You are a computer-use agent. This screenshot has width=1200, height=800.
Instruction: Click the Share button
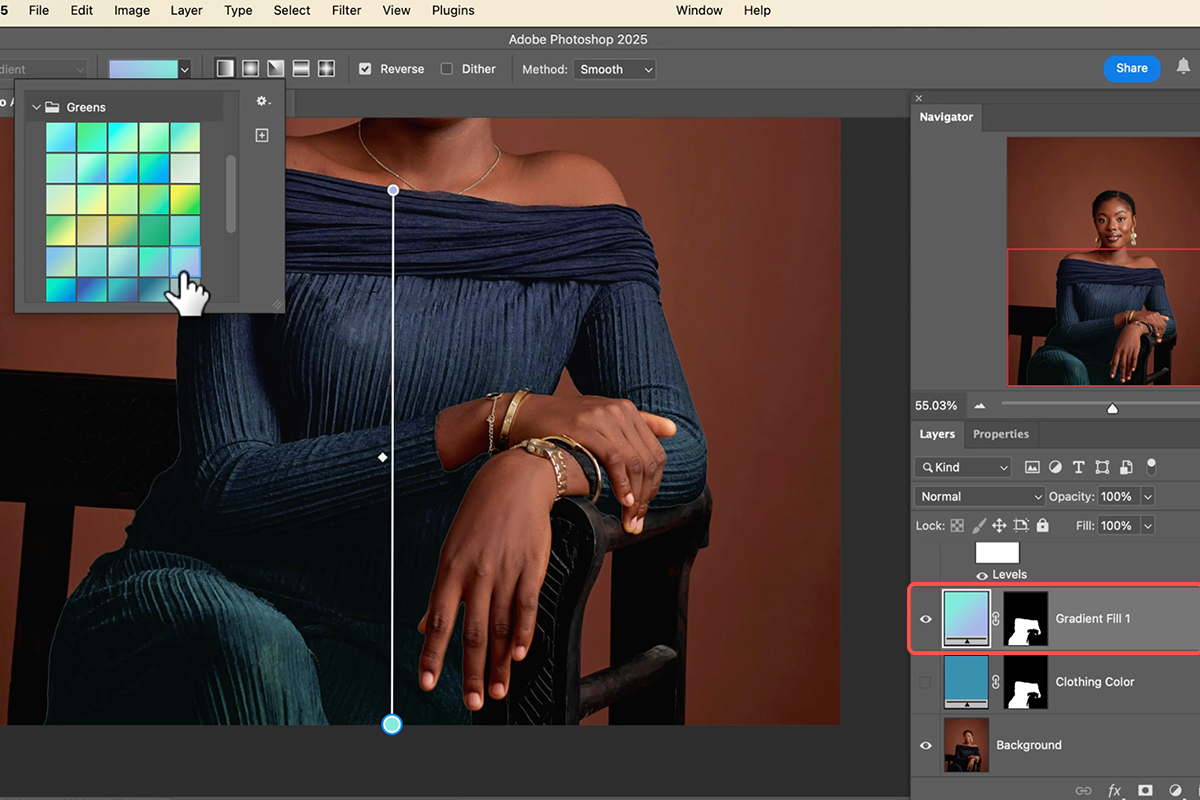click(x=1131, y=68)
